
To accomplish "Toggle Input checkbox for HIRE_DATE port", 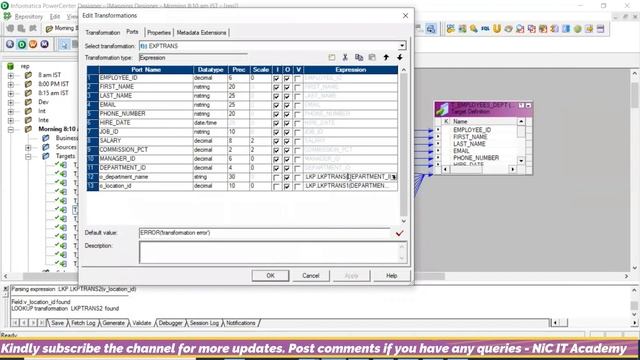I will 276,123.
